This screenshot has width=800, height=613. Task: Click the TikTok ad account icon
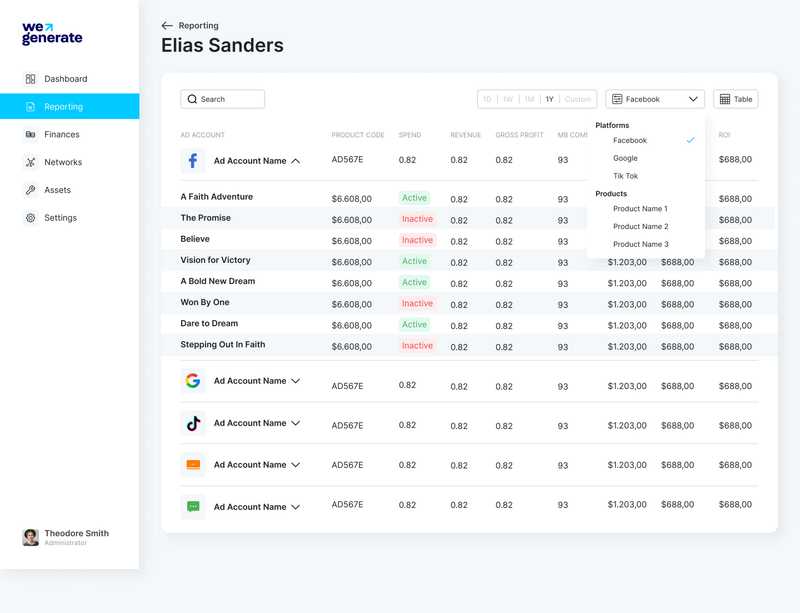coord(193,422)
